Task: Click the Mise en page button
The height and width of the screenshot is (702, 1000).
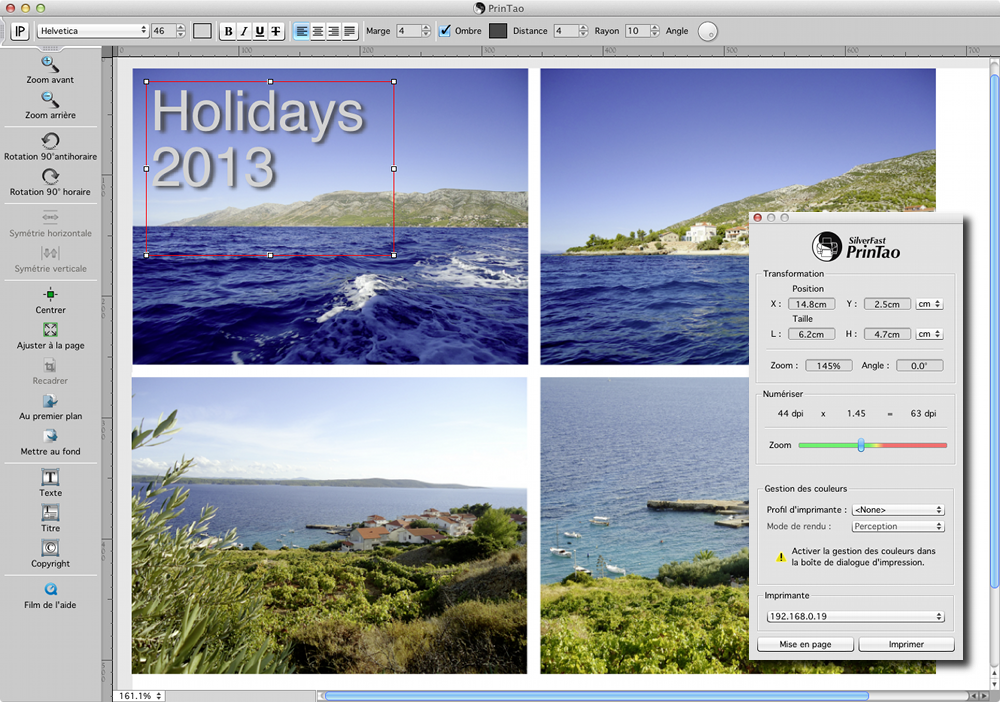Action: (805, 644)
